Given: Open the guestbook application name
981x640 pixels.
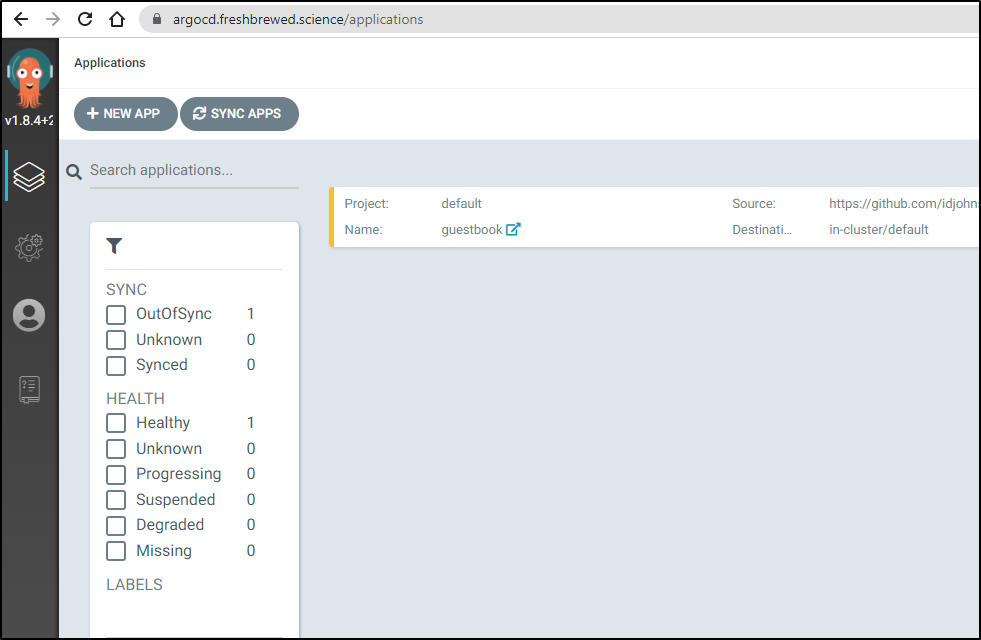Looking at the screenshot, I should (472, 230).
